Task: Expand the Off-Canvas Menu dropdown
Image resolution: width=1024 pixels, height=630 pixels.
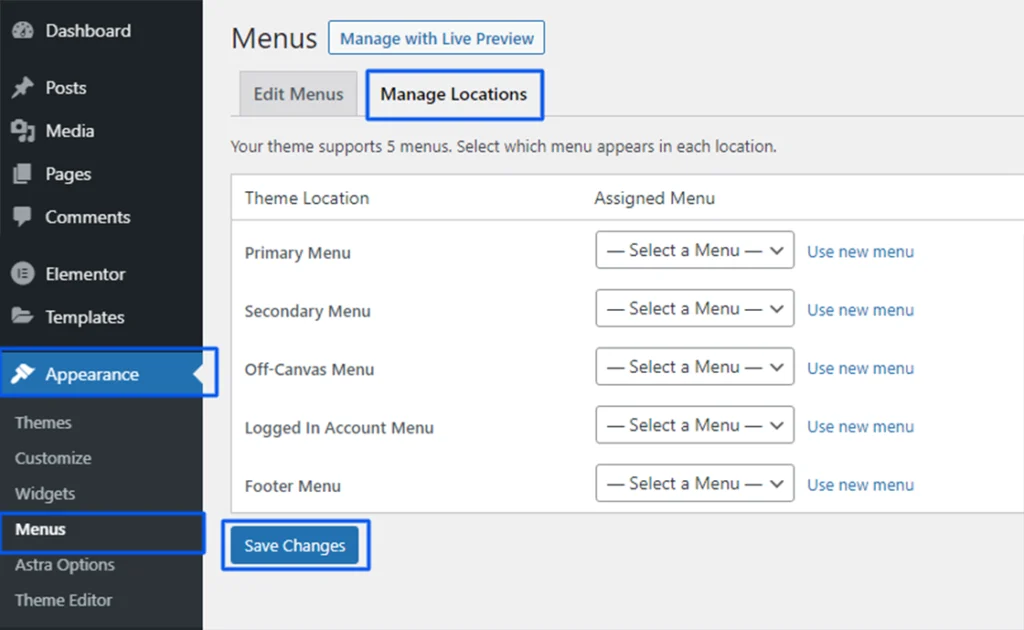Action: coord(694,366)
